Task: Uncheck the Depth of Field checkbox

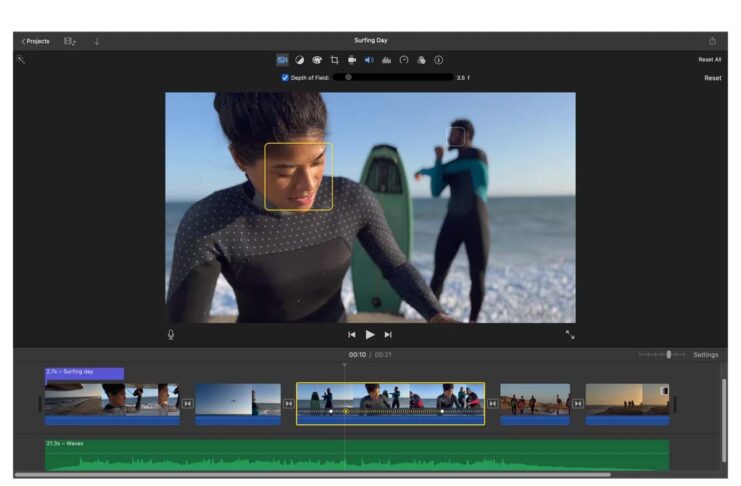Action: click(285, 77)
